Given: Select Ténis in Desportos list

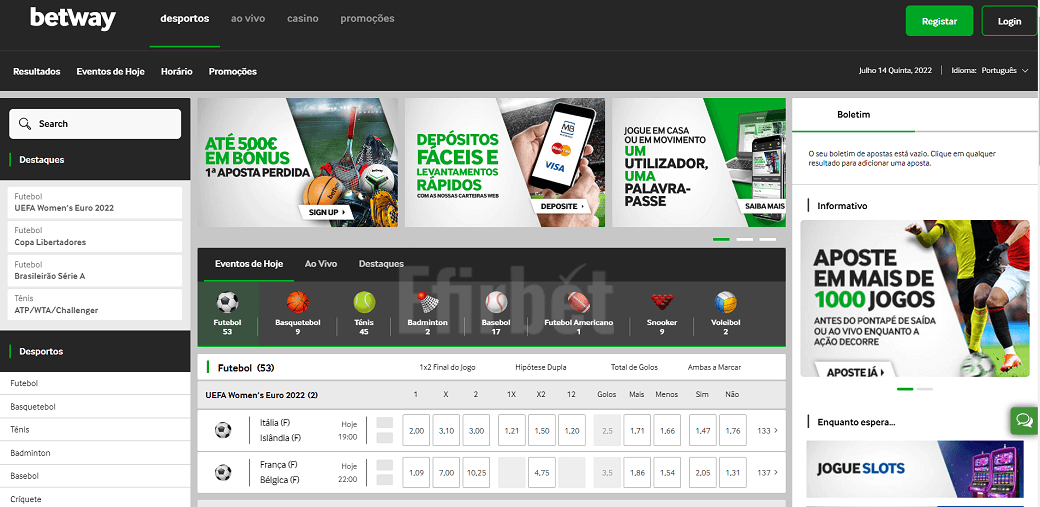Looking at the screenshot, I should [x=95, y=430].
